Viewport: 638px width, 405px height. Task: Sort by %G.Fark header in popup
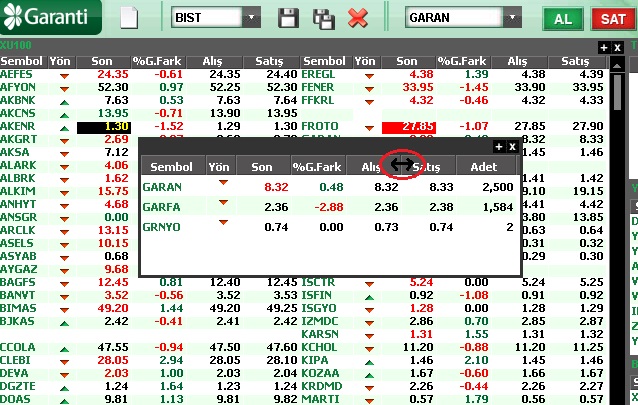pyautogui.click(x=317, y=167)
